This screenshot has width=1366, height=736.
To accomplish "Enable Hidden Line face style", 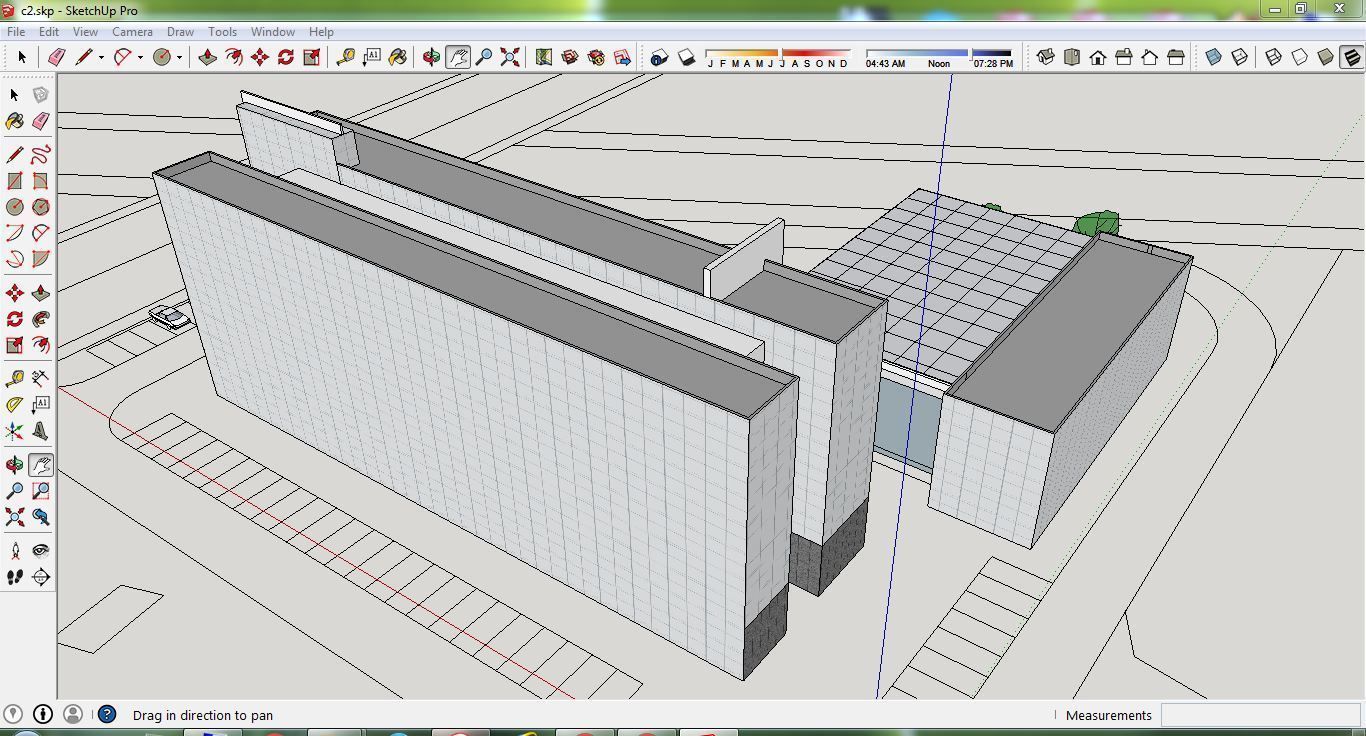I will pyautogui.click(x=1300, y=57).
